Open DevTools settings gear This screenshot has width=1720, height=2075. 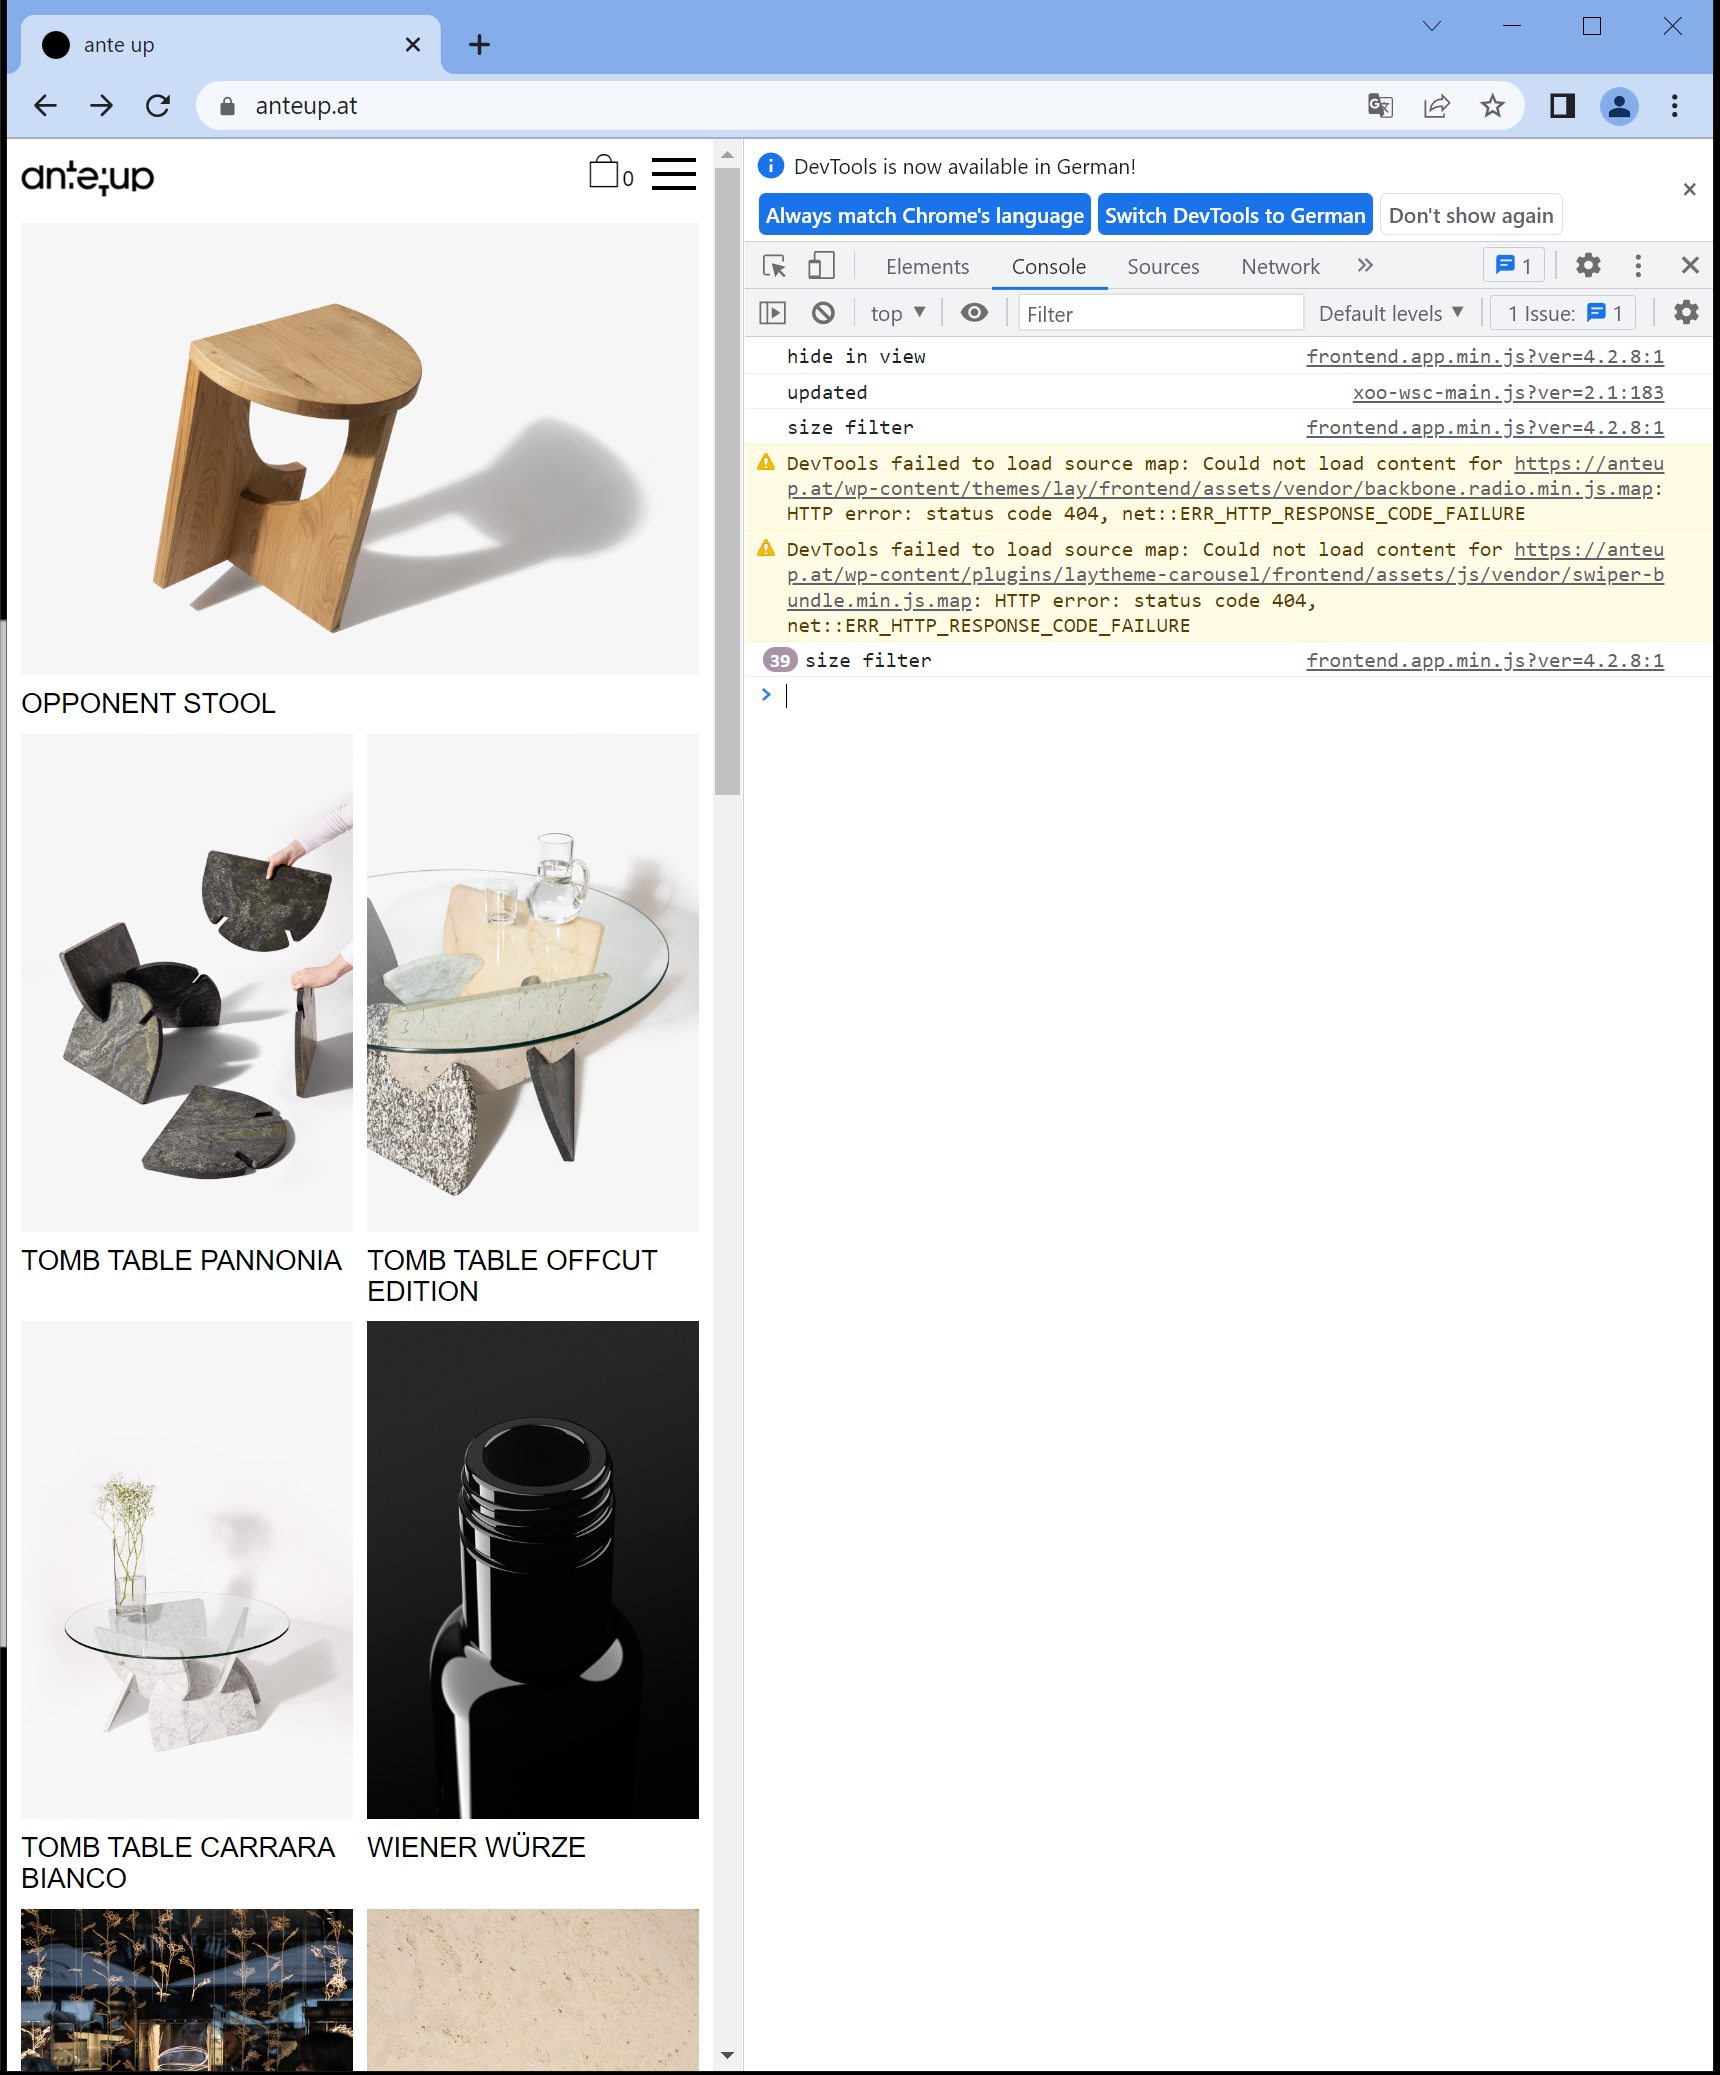tap(1587, 266)
